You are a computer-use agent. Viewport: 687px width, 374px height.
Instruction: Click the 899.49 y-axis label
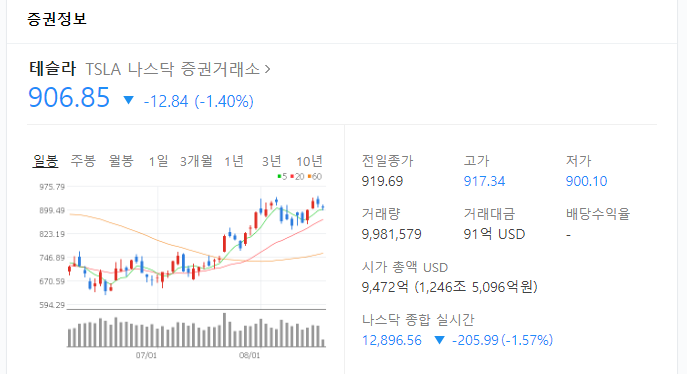tap(52, 211)
